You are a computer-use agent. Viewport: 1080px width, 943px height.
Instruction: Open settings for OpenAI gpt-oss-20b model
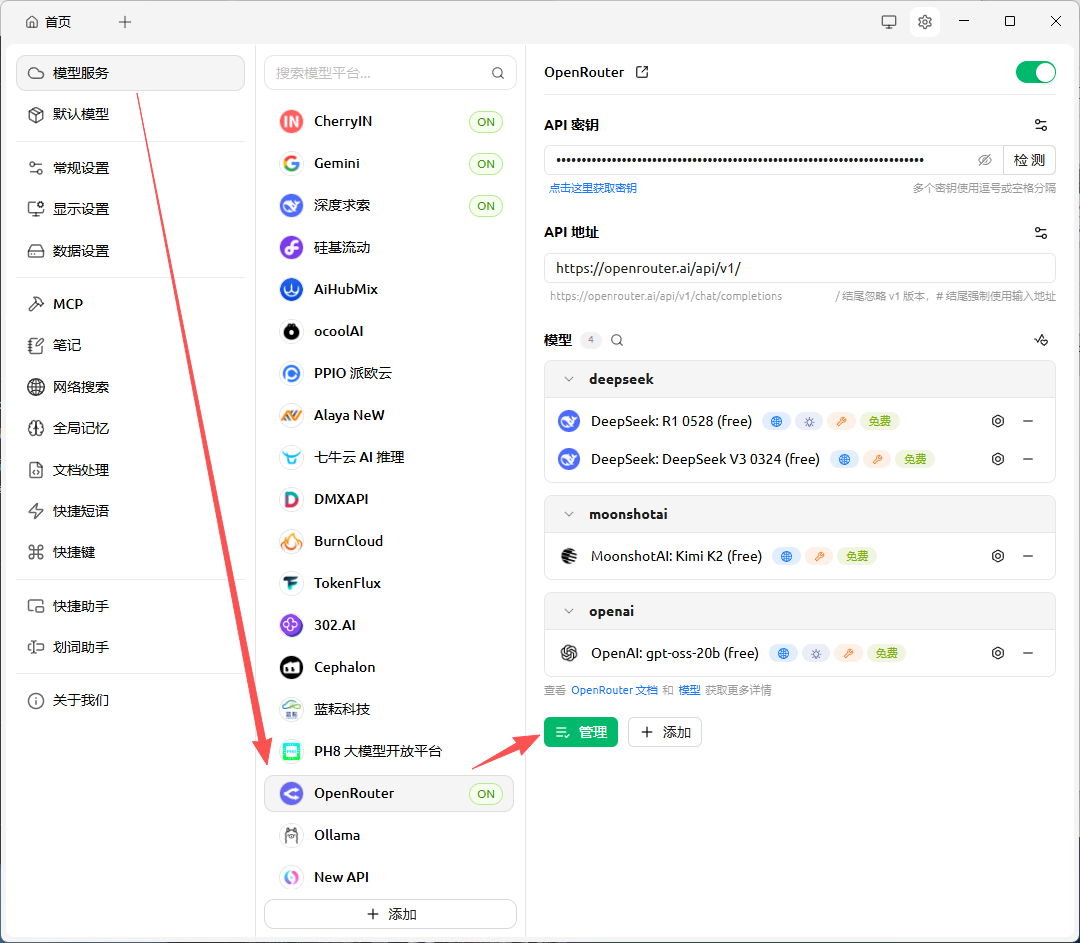point(997,653)
